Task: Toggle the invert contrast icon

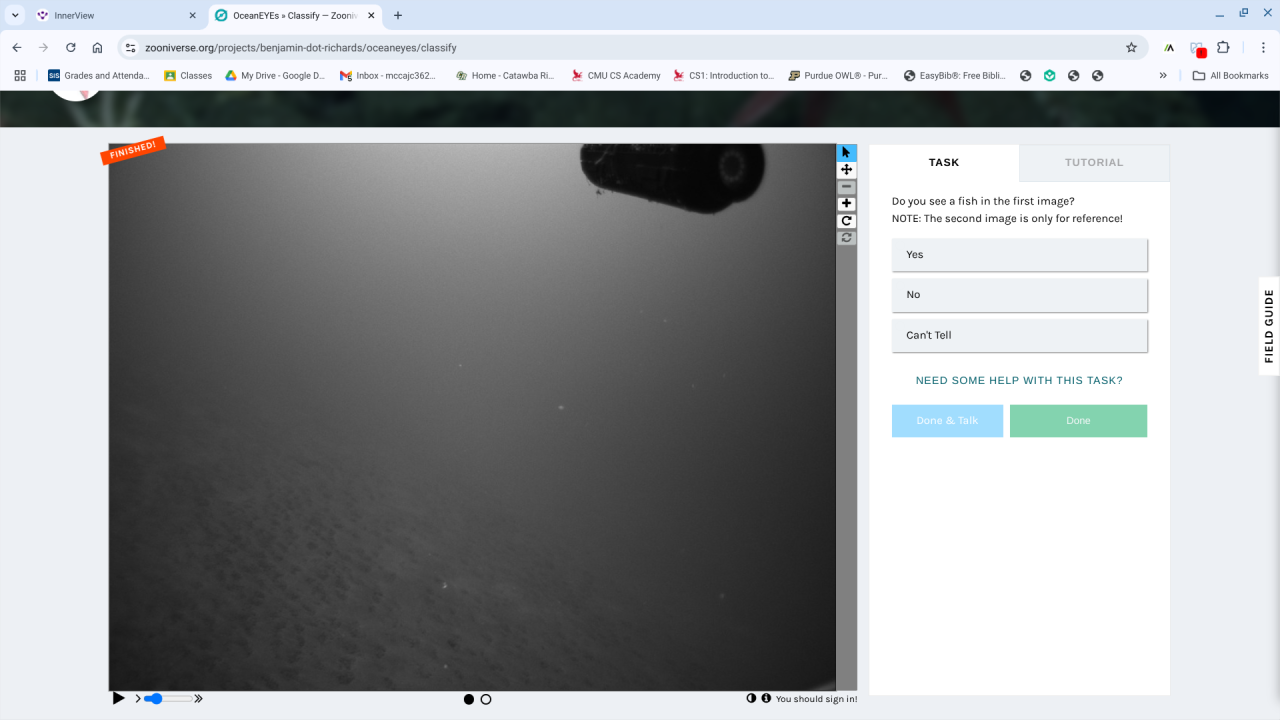Action: tap(751, 698)
